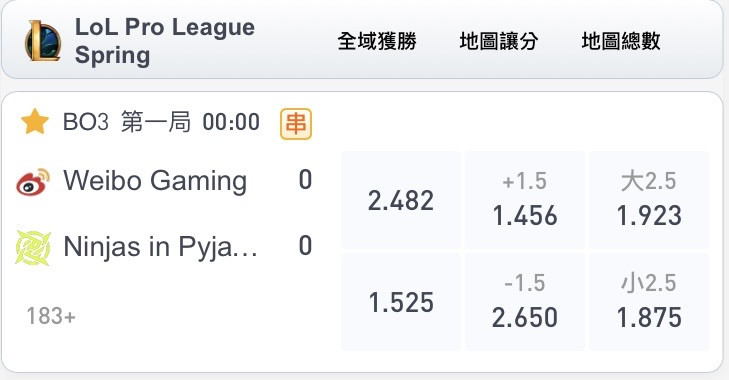Open the Weibo Gaming team name
Image resolution: width=729 pixels, height=380 pixels.
[x=155, y=180]
